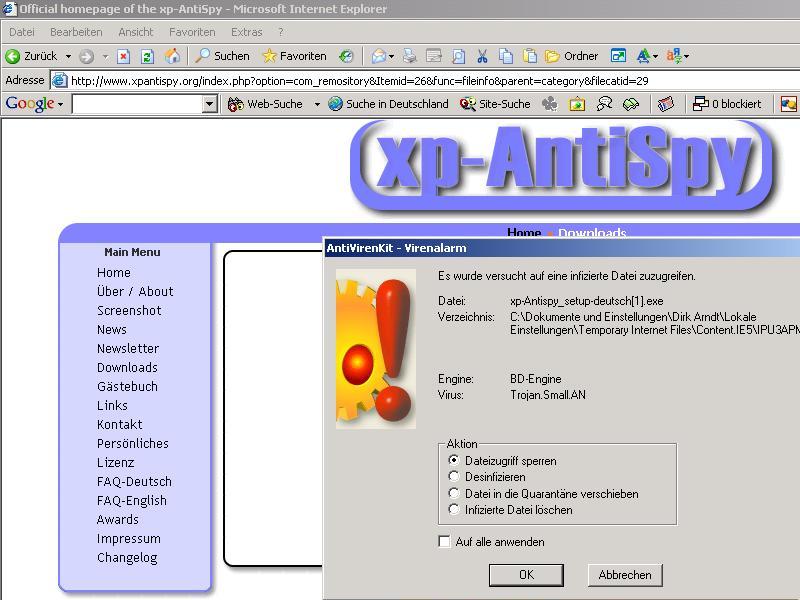Open the Zurück history dropdown arrow
The width and height of the screenshot is (800, 600).
(68, 56)
